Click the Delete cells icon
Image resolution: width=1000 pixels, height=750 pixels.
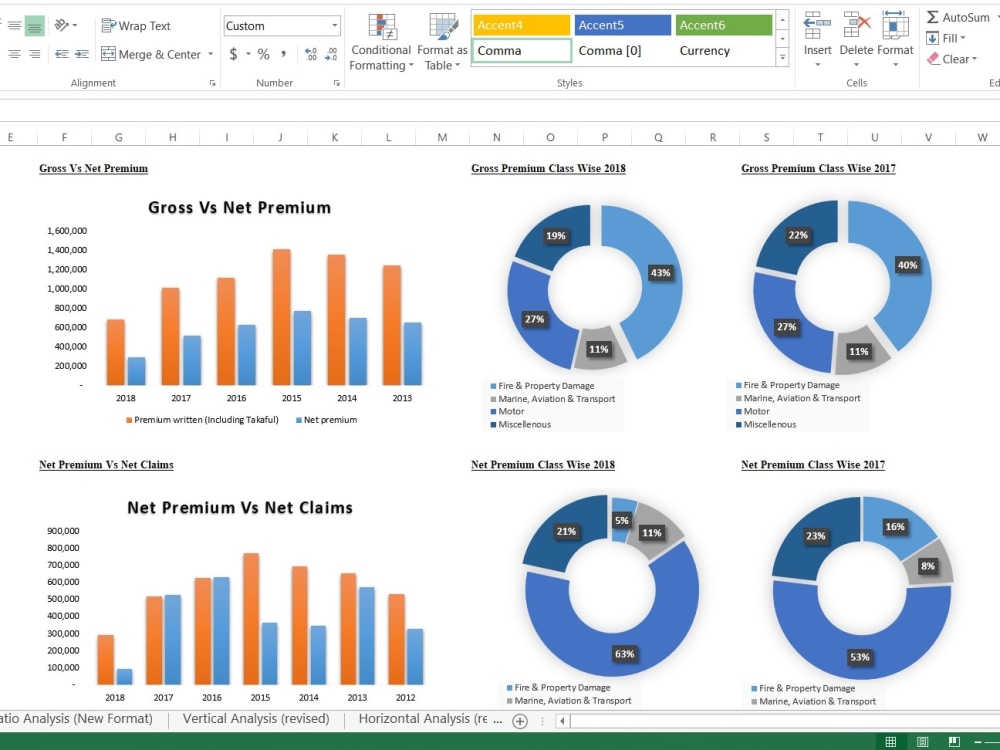tap(857, 26)
